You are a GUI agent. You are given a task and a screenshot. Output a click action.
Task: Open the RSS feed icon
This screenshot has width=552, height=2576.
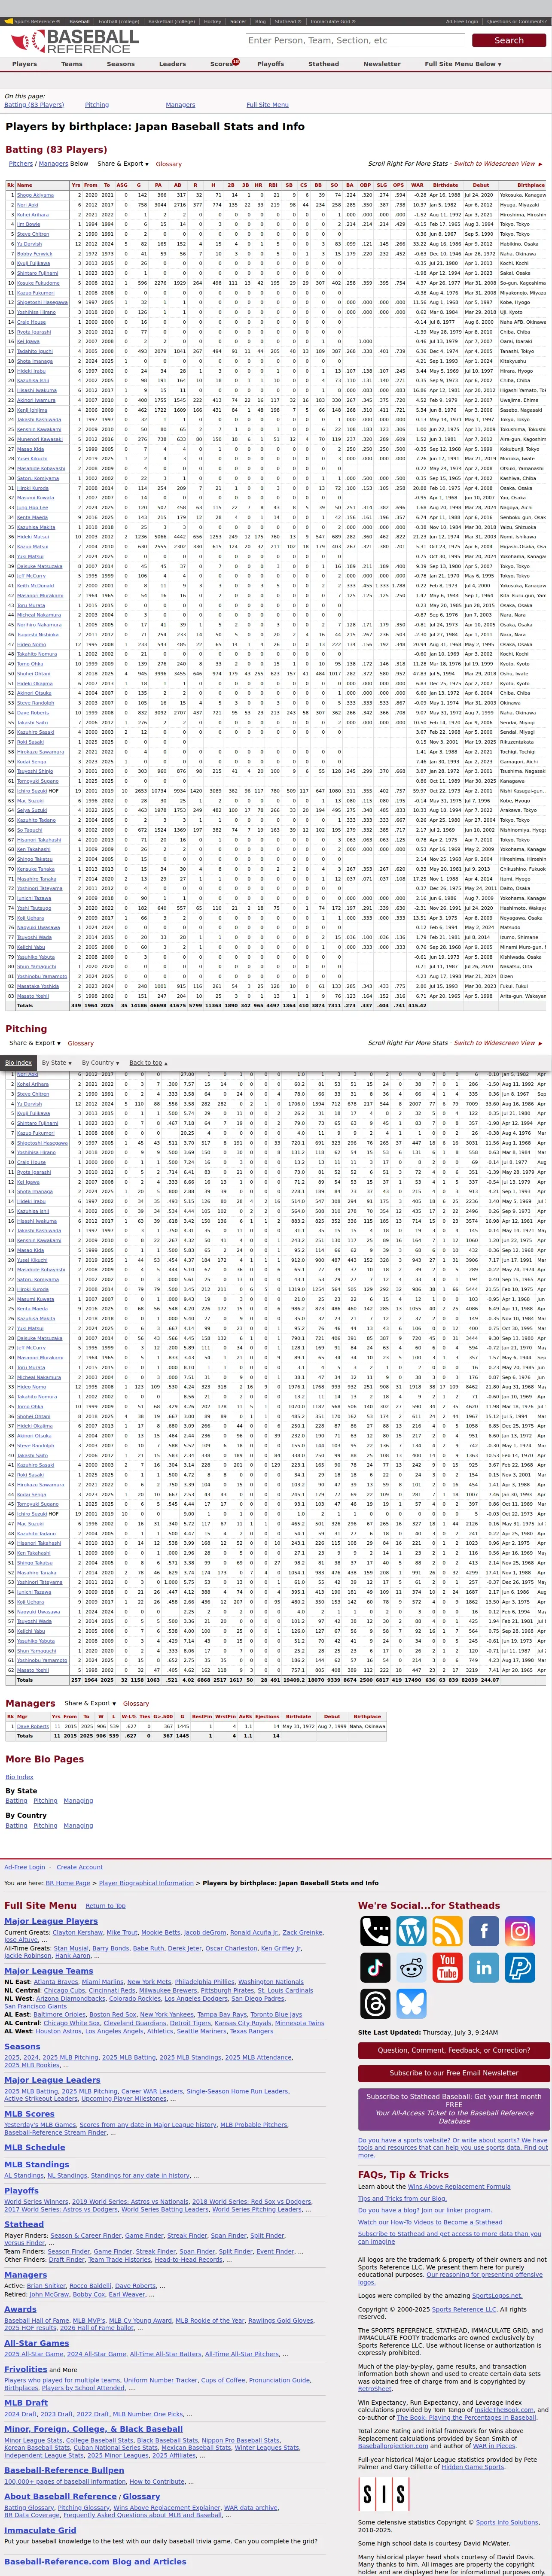[447, 1931]
